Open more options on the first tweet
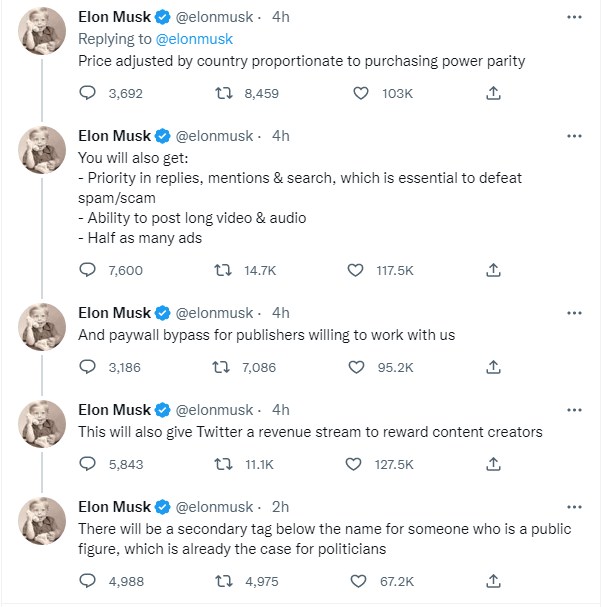This screenshot has width=604, height=607. tap(574, 18)
